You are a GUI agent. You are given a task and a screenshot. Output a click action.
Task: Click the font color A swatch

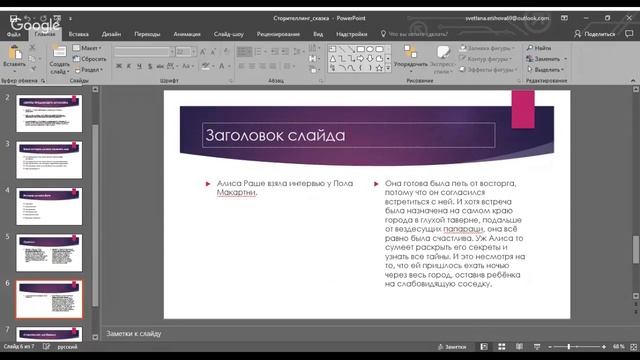tap(222, 66)
